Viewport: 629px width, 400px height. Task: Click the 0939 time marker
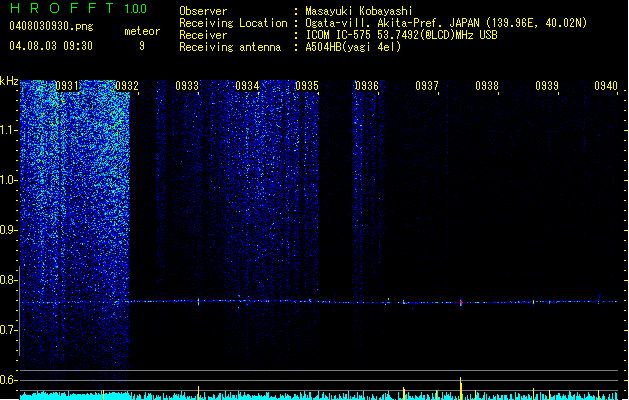pyautogui.click(x=547, y=86)
